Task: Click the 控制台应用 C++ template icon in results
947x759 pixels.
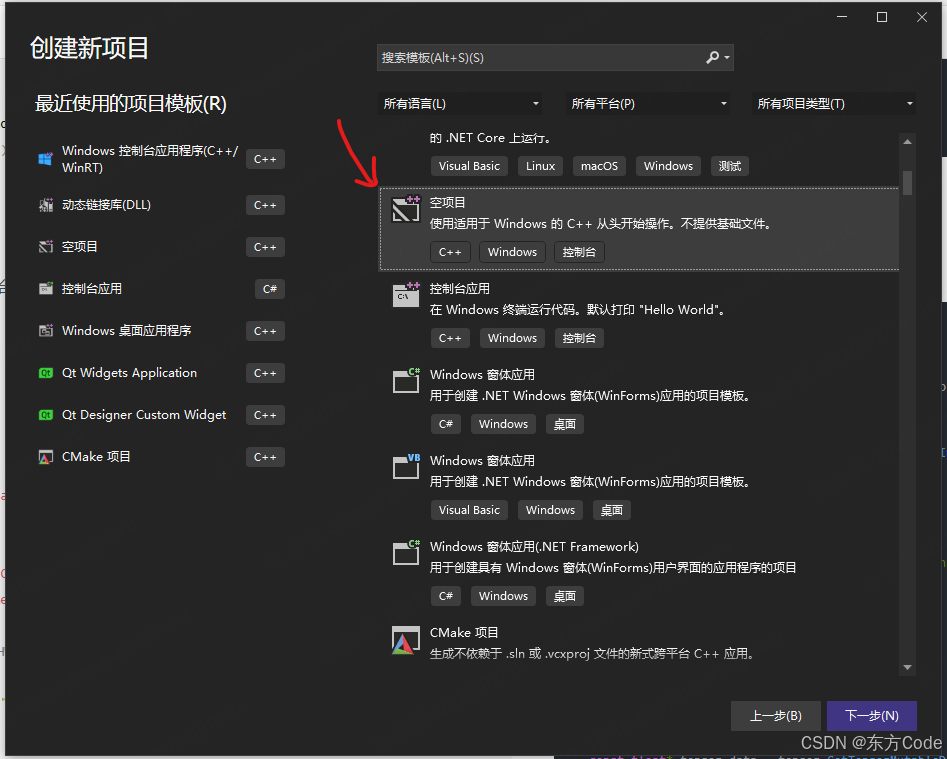Action: 406,295
